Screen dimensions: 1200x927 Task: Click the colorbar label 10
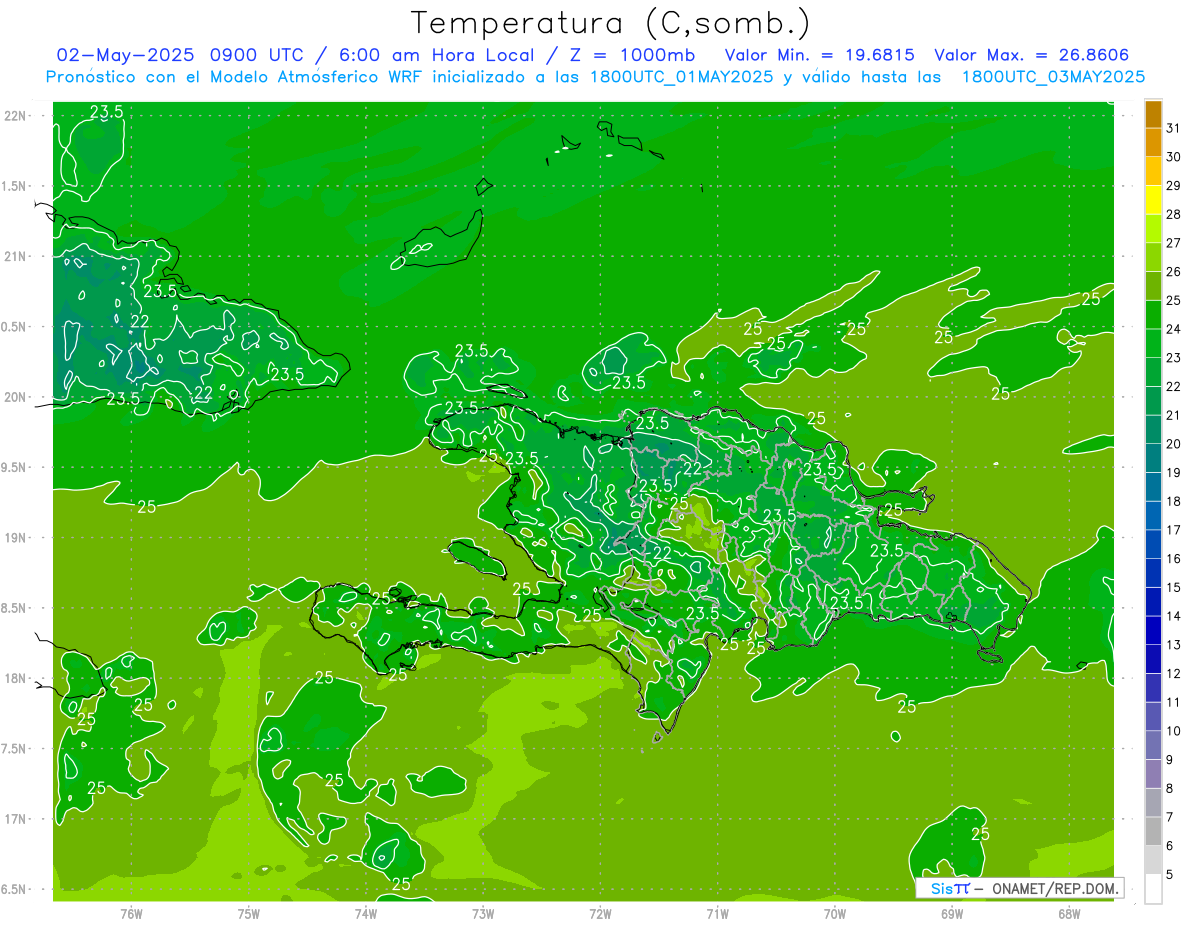(1174, 731)
